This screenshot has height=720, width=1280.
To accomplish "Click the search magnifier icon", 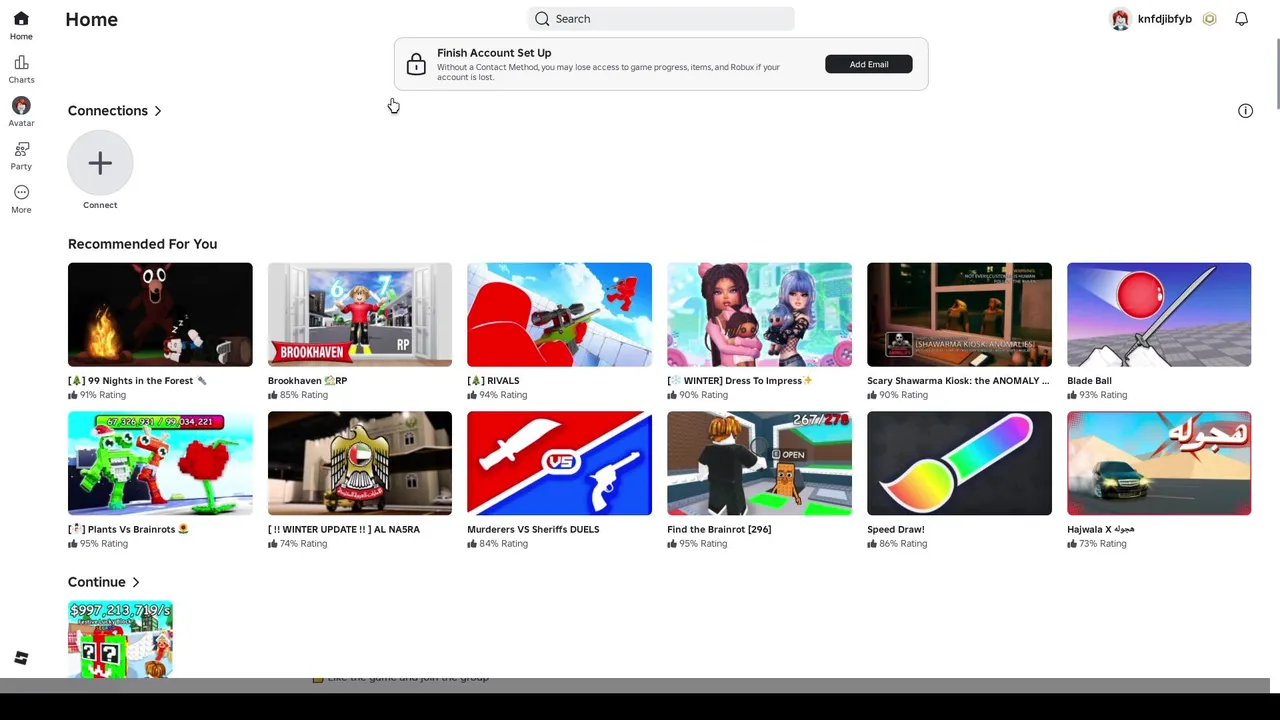I will coord(542,19).
